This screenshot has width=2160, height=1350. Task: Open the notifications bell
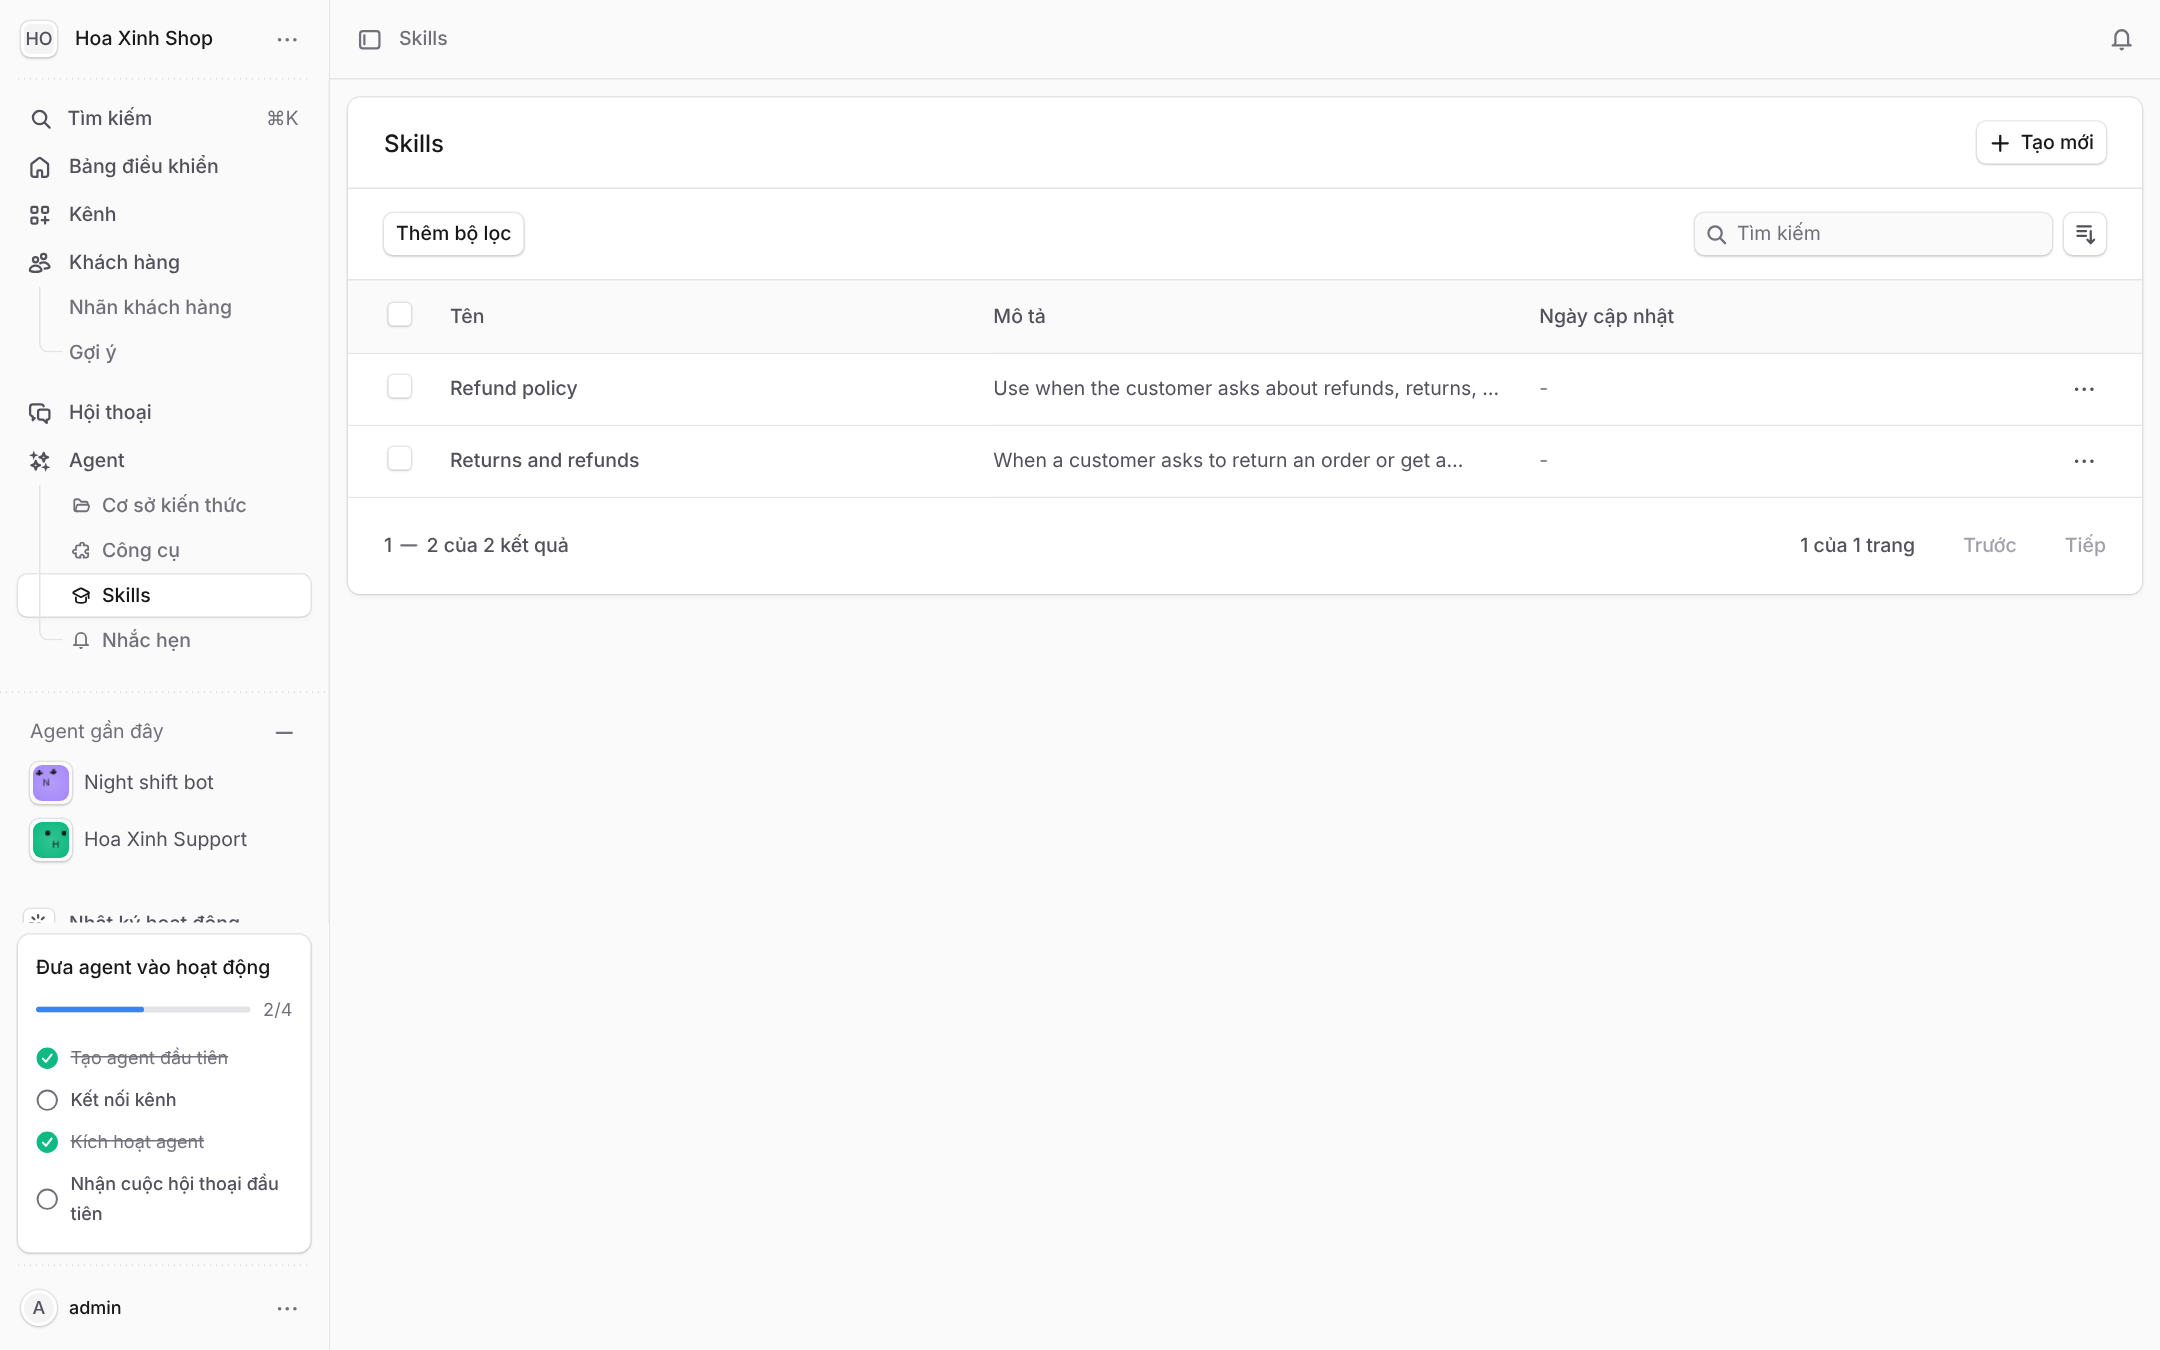[2121, 39]
